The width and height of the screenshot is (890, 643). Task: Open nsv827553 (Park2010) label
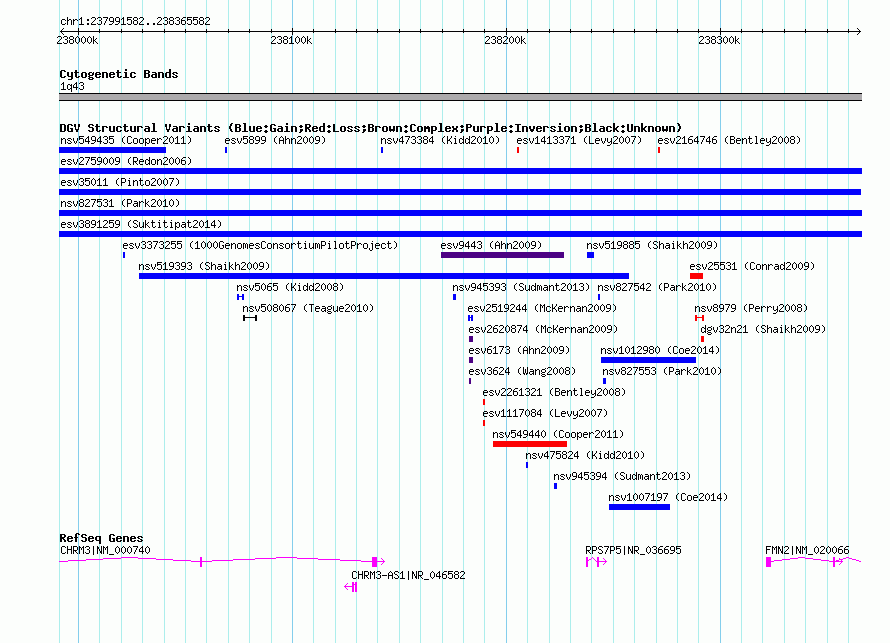(x=662, y=371)
